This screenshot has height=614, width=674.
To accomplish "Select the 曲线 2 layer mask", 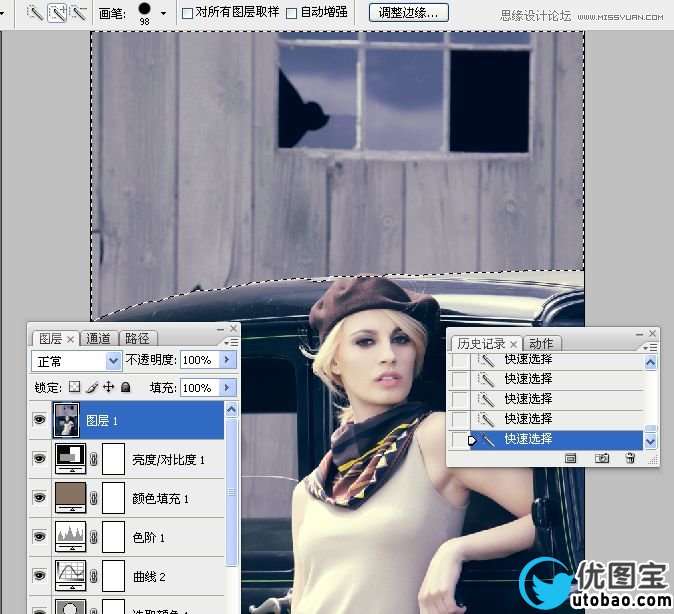I will [x=113, y=576].
